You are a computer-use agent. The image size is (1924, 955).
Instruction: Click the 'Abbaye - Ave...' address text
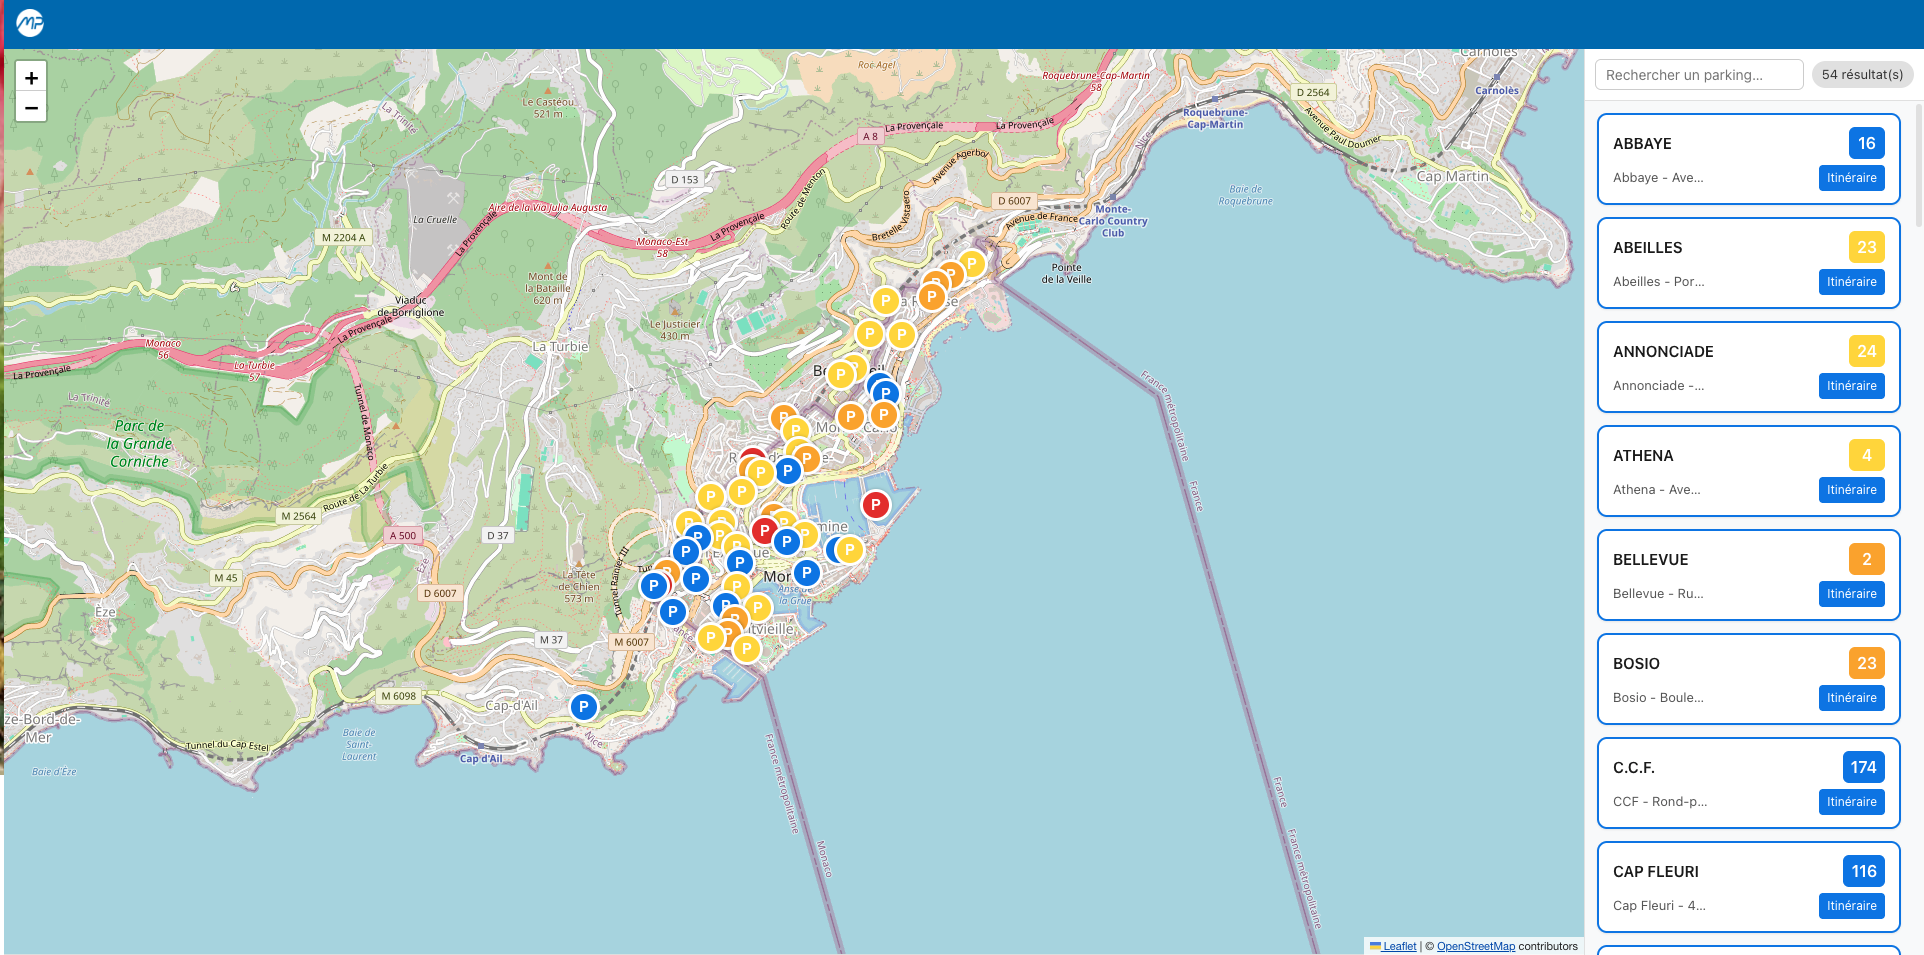pos(1658,178)
